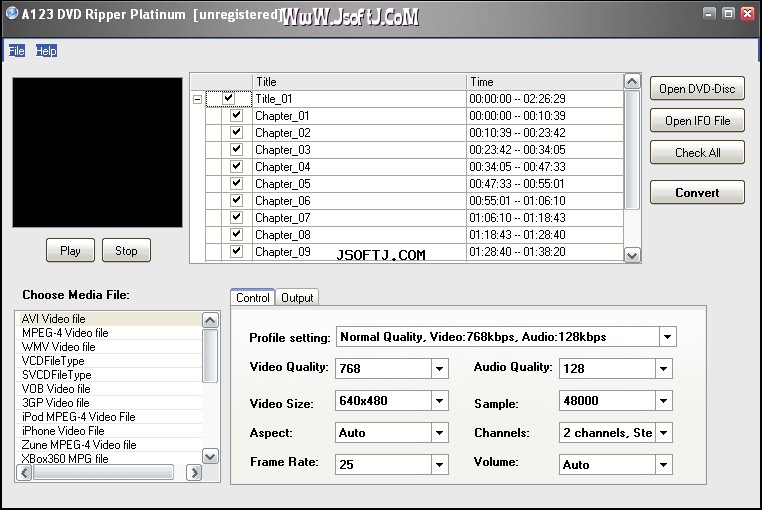Image resolution: width=762 pixels, height=510 pixels.
Task: Open the Help menu
Action: coord(46,51)
